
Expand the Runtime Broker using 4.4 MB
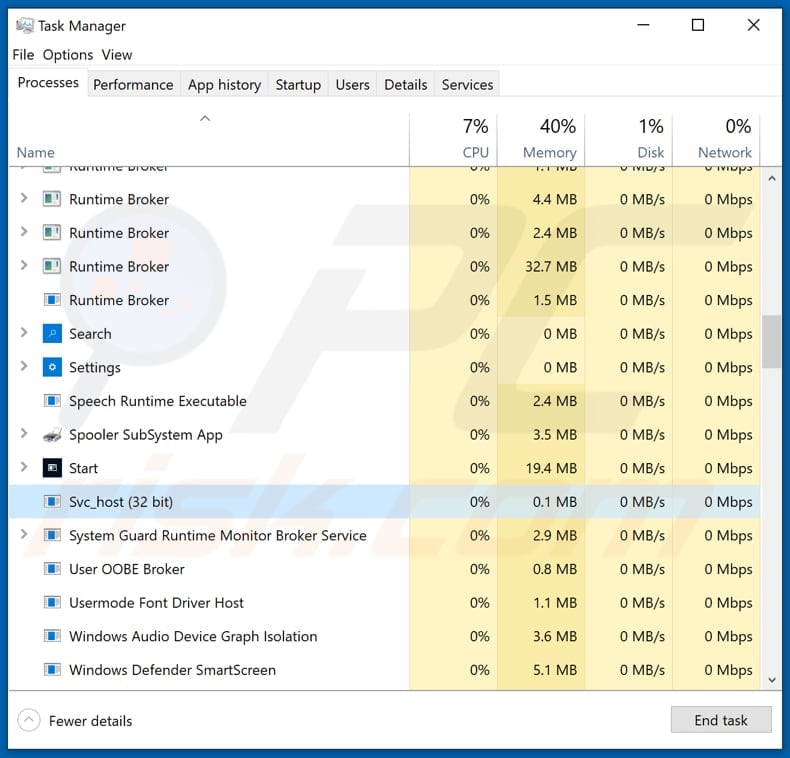pyautogui.click(x=24, y=198)
